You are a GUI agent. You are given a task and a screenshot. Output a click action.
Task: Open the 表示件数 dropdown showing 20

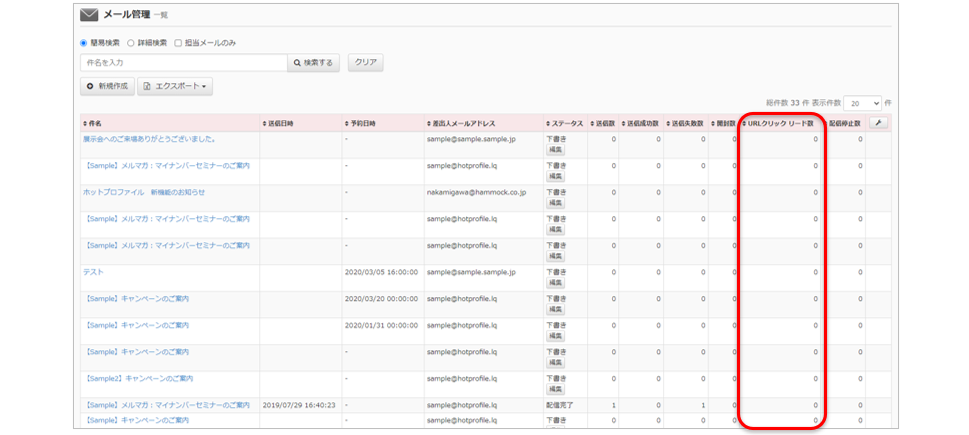point(863,103)
